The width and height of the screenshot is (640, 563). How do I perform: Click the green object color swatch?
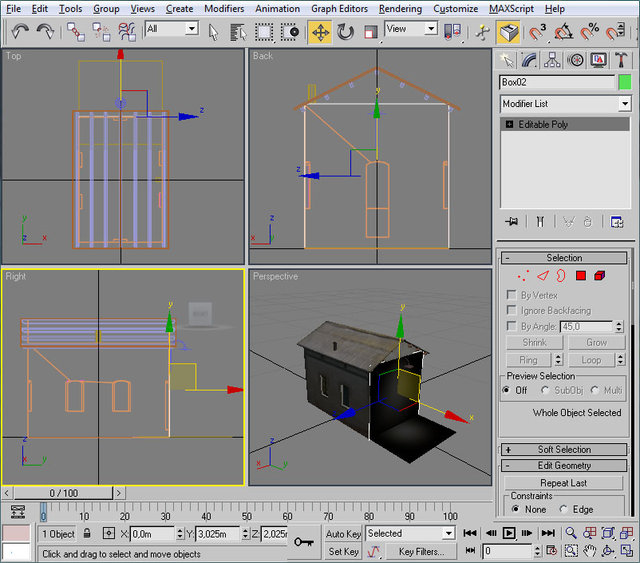[x=625, y=82]
